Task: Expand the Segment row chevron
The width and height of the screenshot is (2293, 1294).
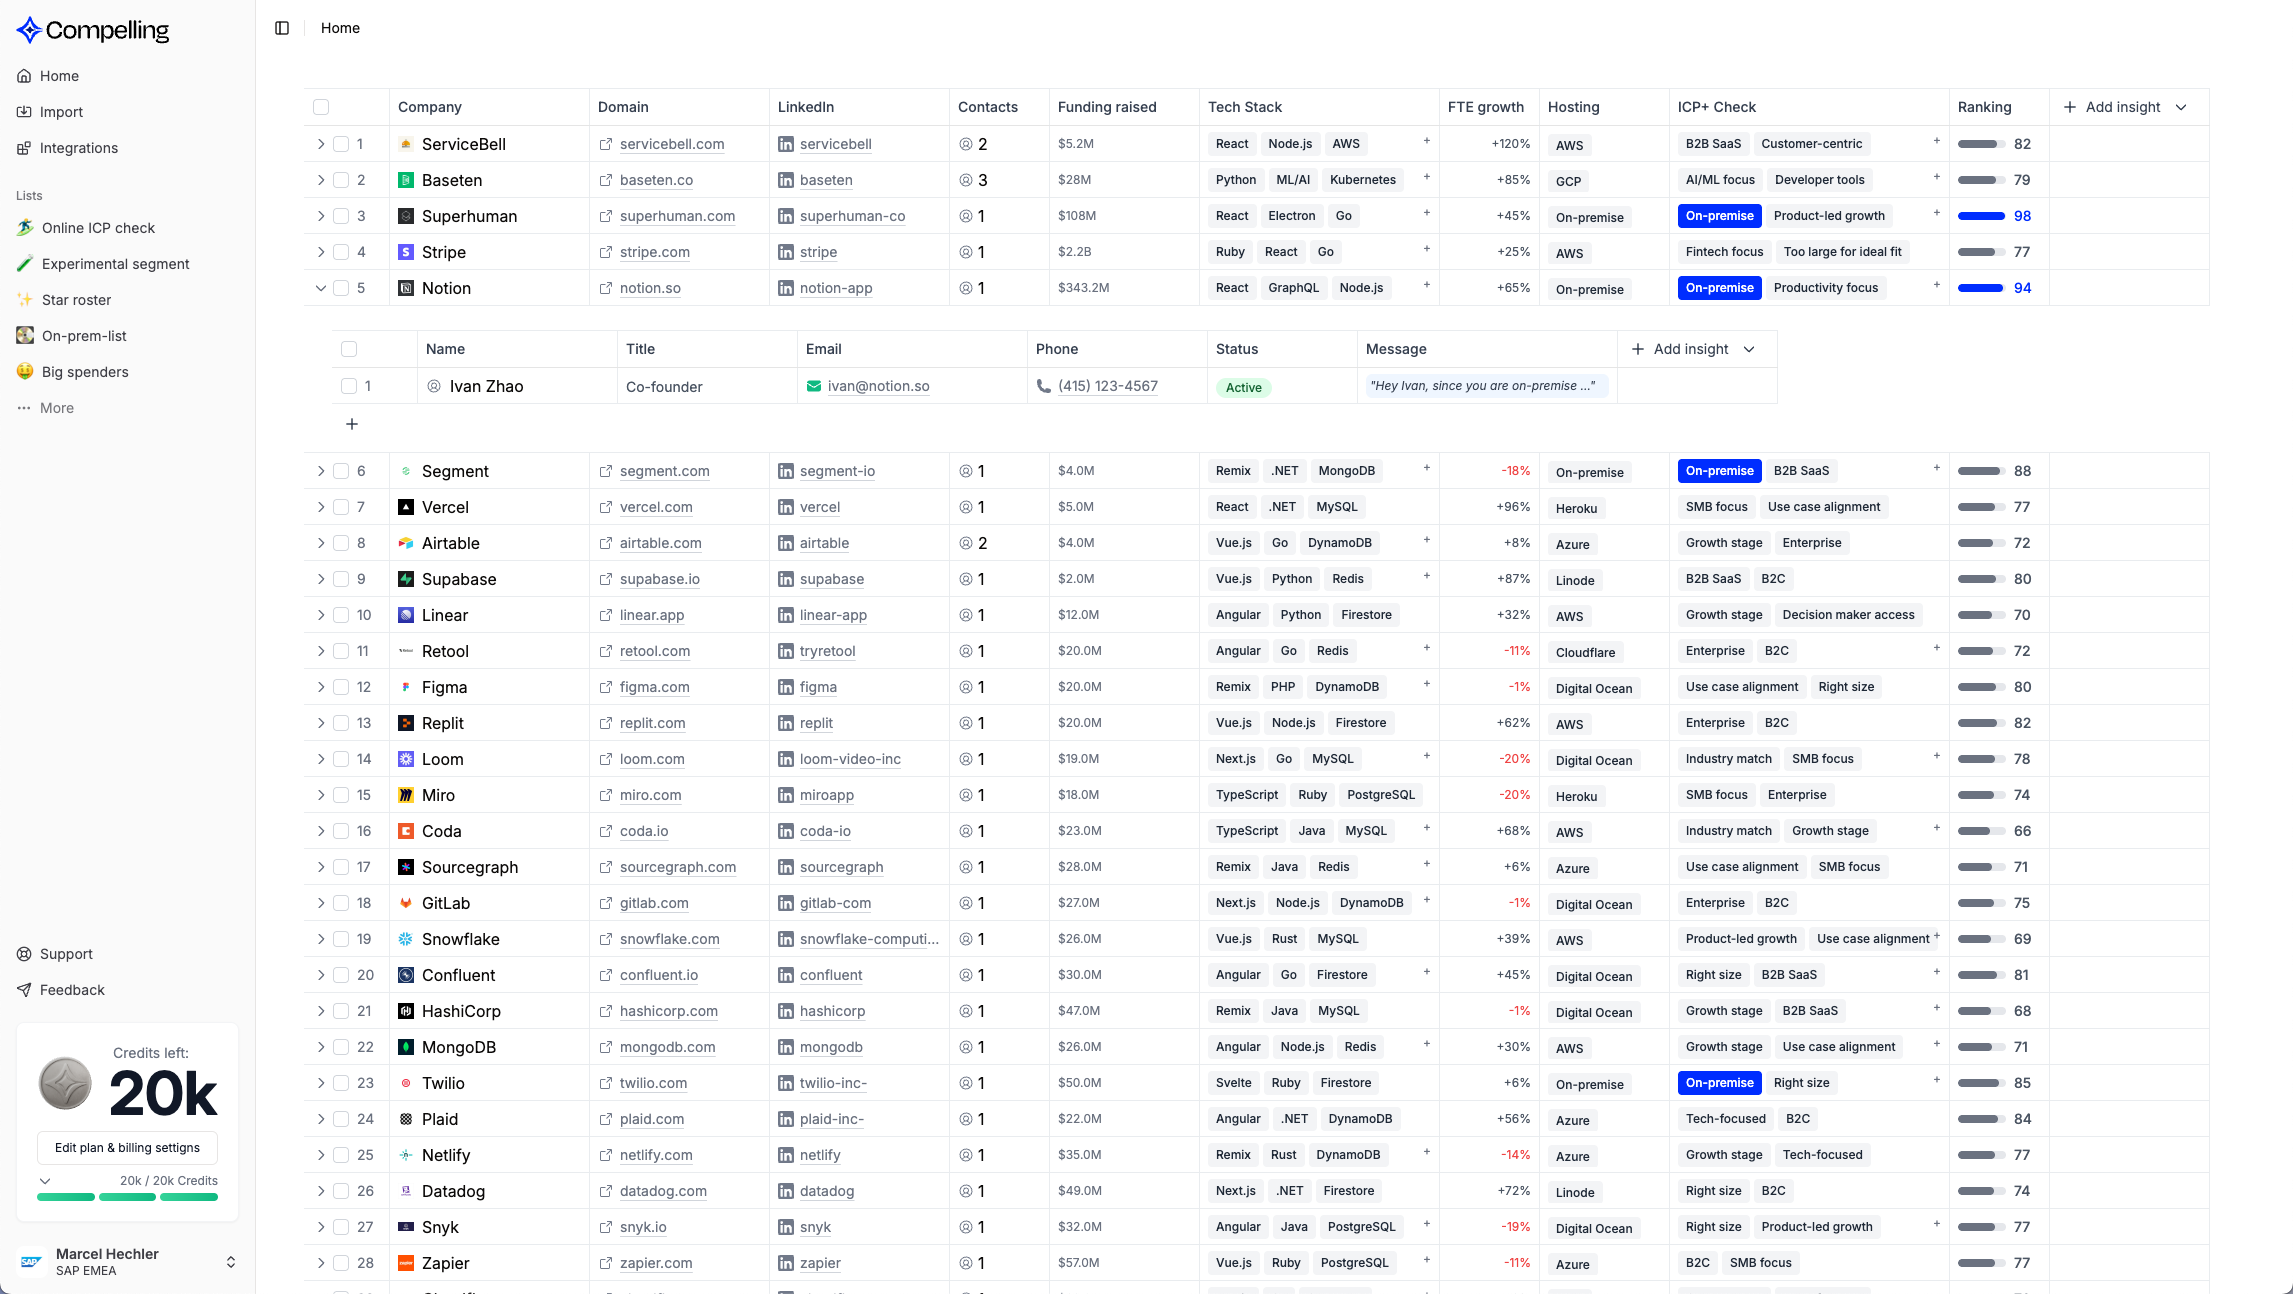Action: pyautogui.click(x=321, y=471)
